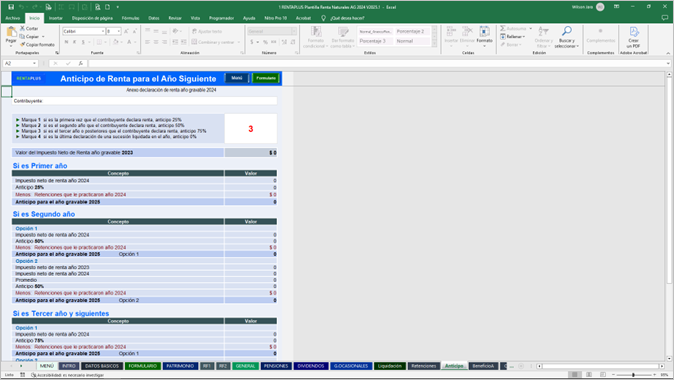Open the General number format dropdown
This screenshot has height=380, width=674.
click(294, 31)
